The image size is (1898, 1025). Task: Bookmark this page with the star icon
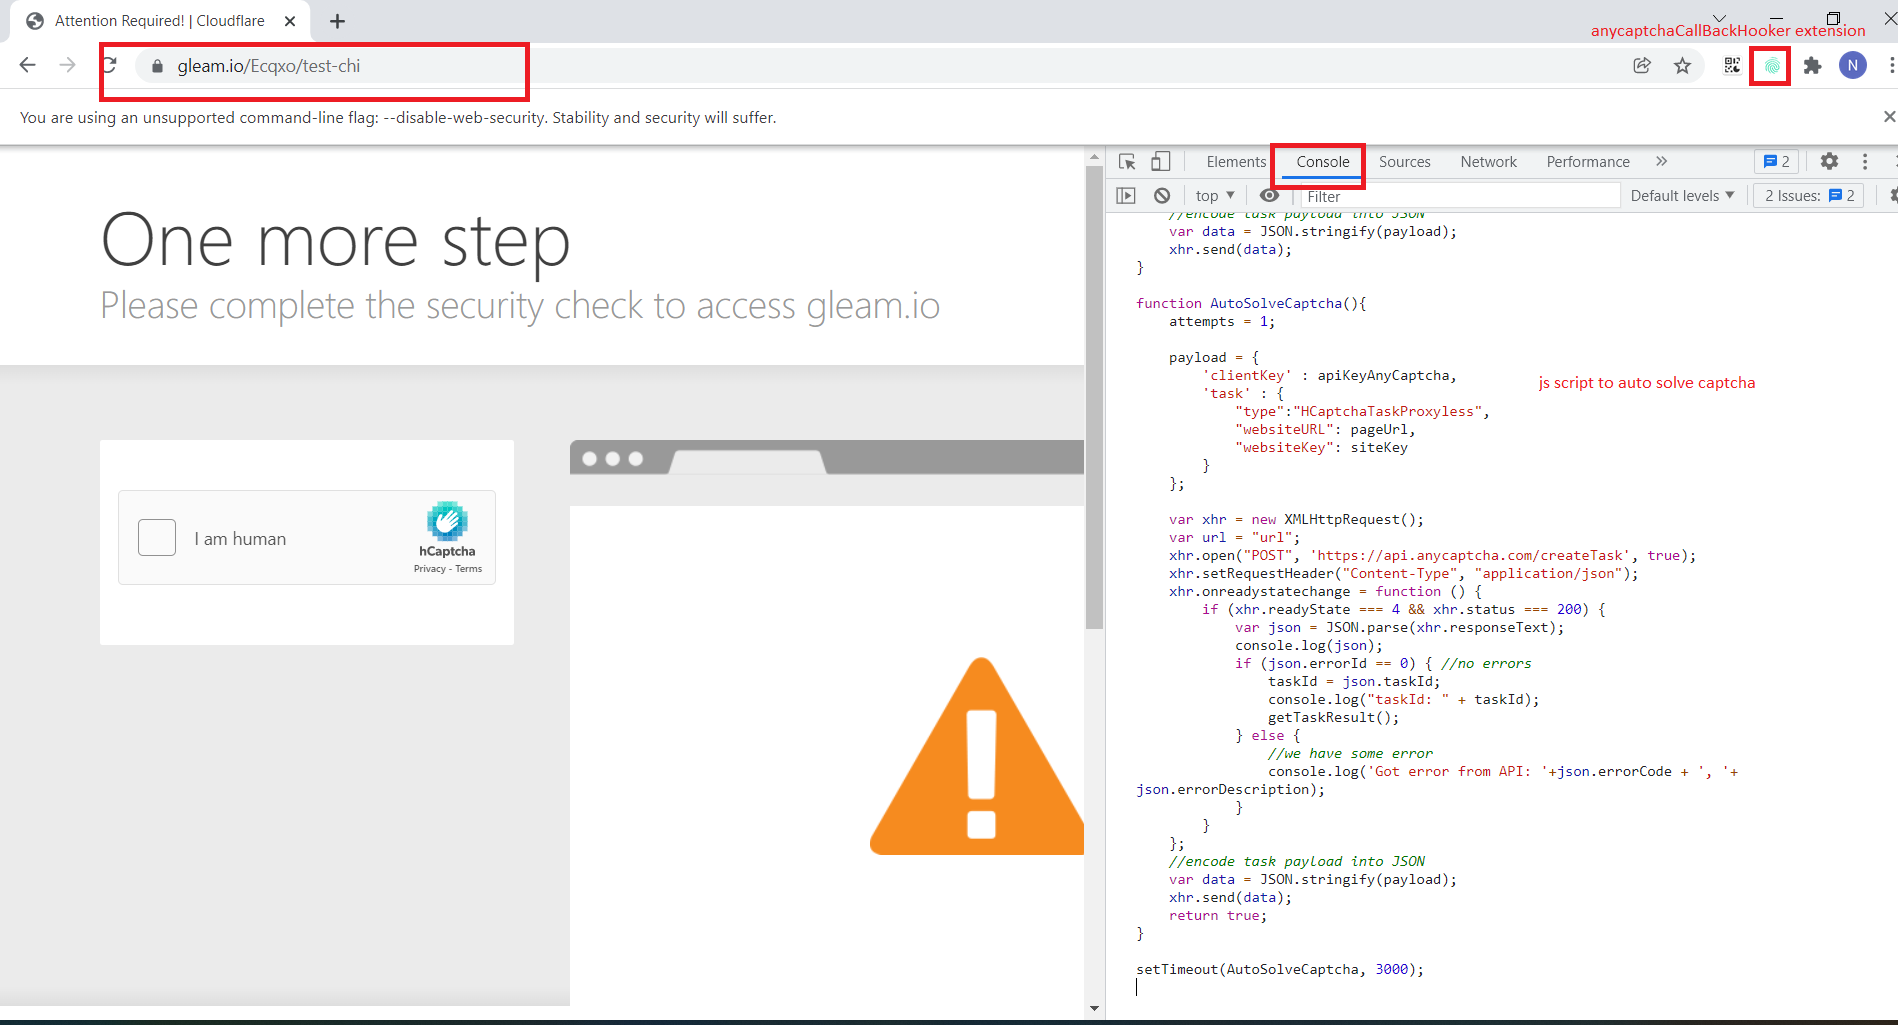pos(1683,66)
